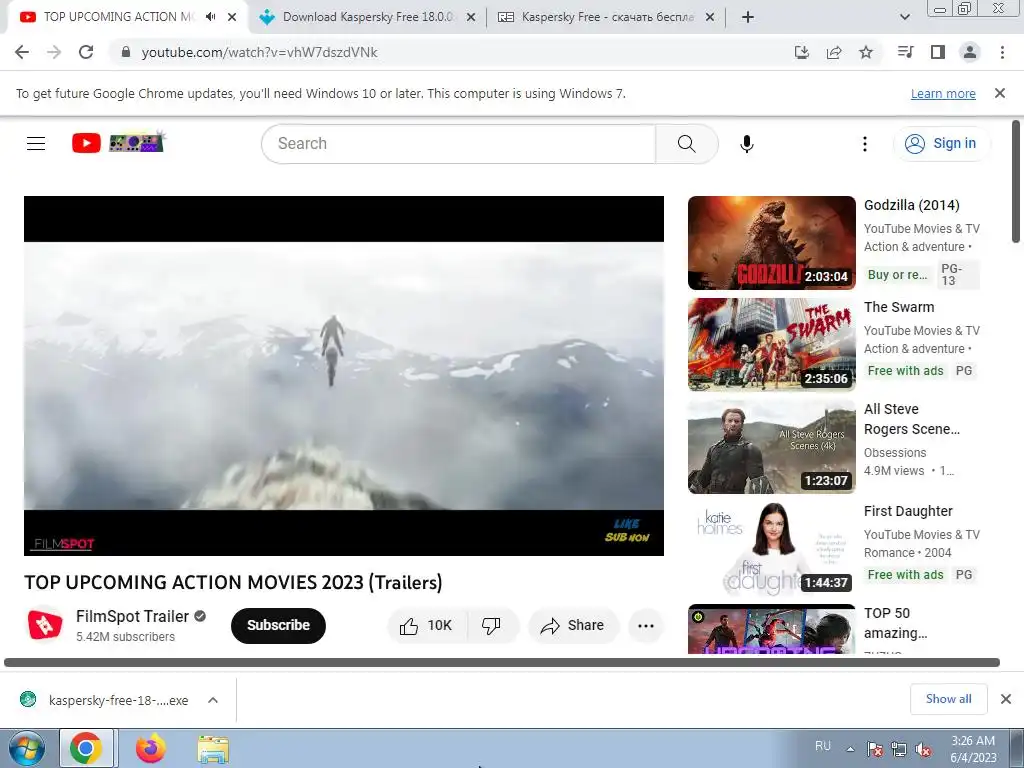Click the Action Center flag tray icon
1024x768 pixels.
875,749
